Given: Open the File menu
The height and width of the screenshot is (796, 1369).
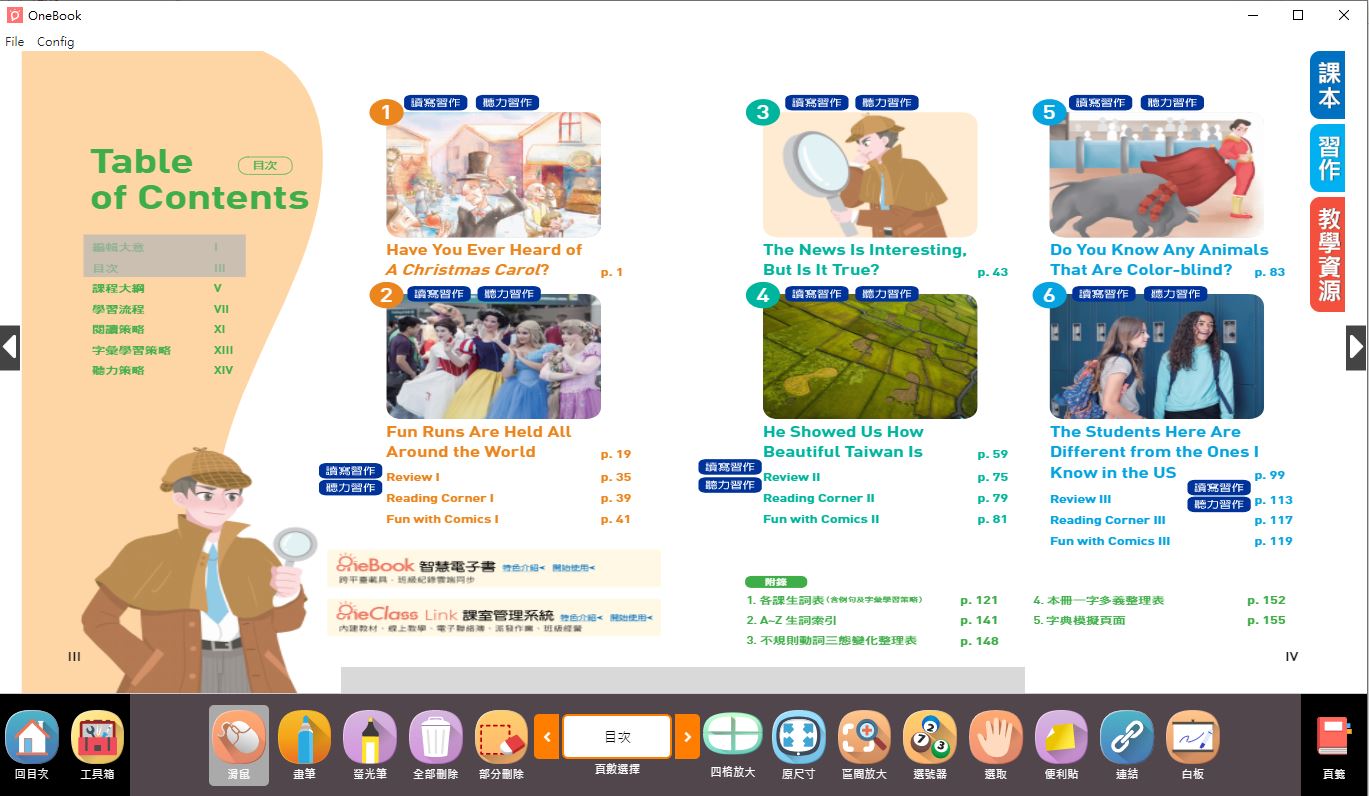Looking at the screenshot, I should click(x=15, y=42).
